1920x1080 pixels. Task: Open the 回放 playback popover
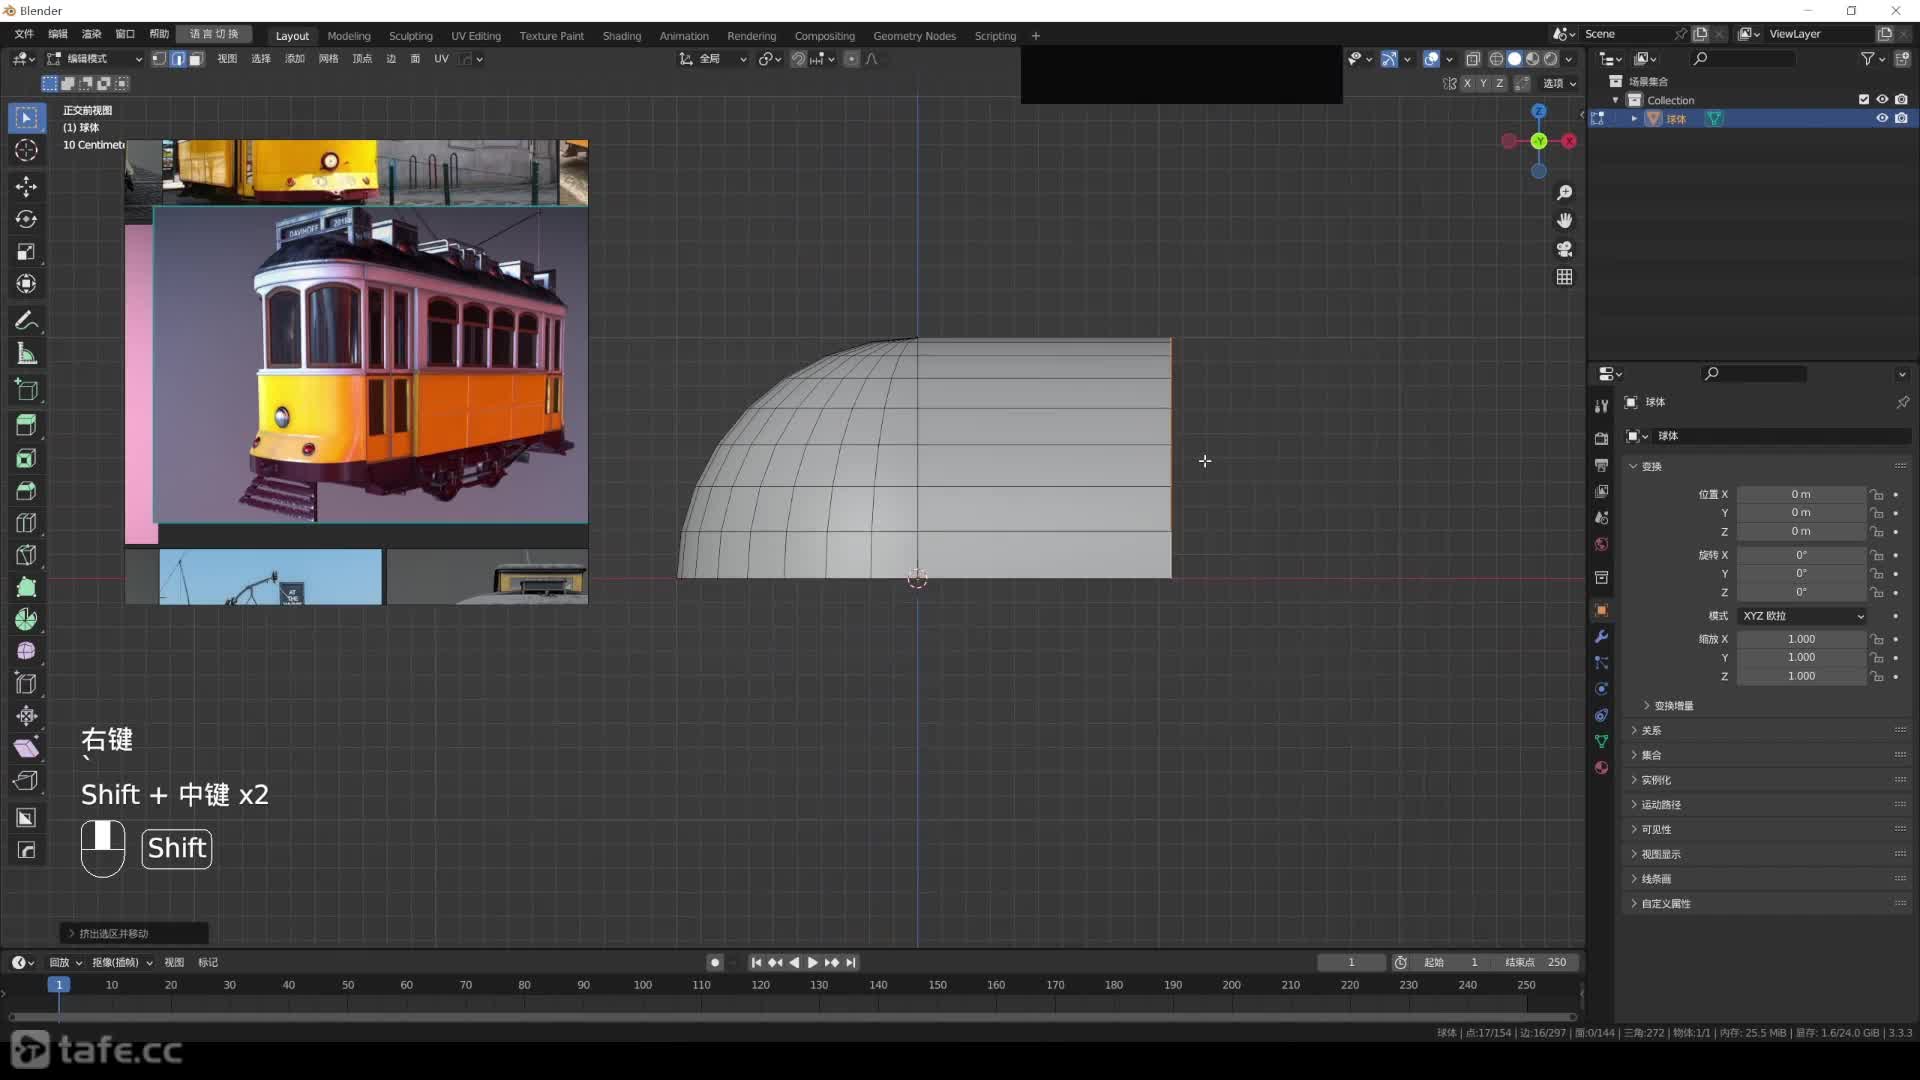click(66, 963)
